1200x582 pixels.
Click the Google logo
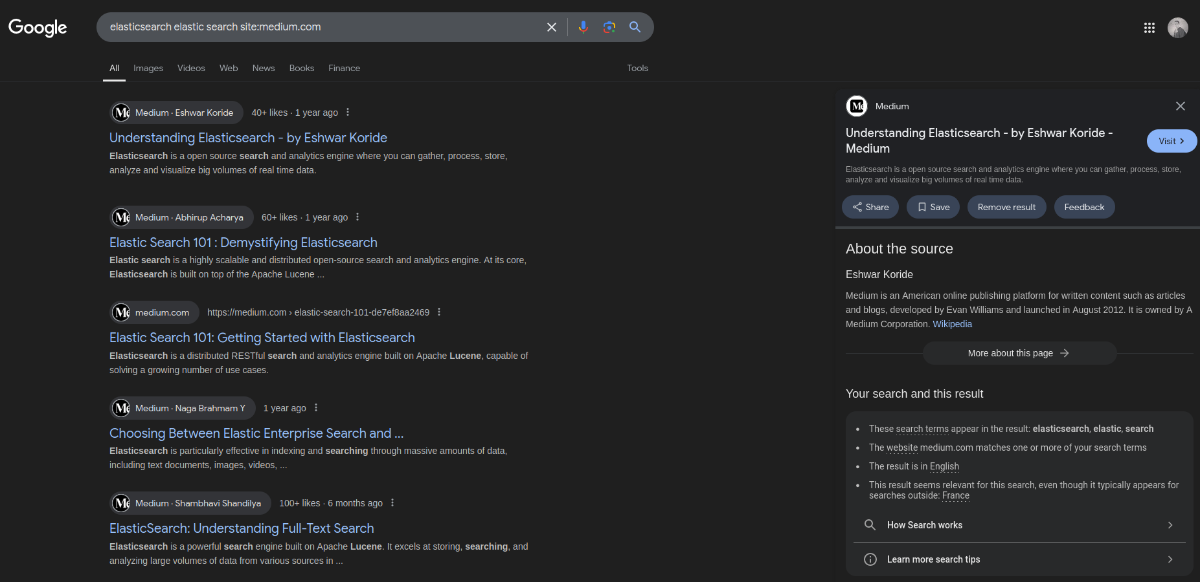click(x=38, y=28)
